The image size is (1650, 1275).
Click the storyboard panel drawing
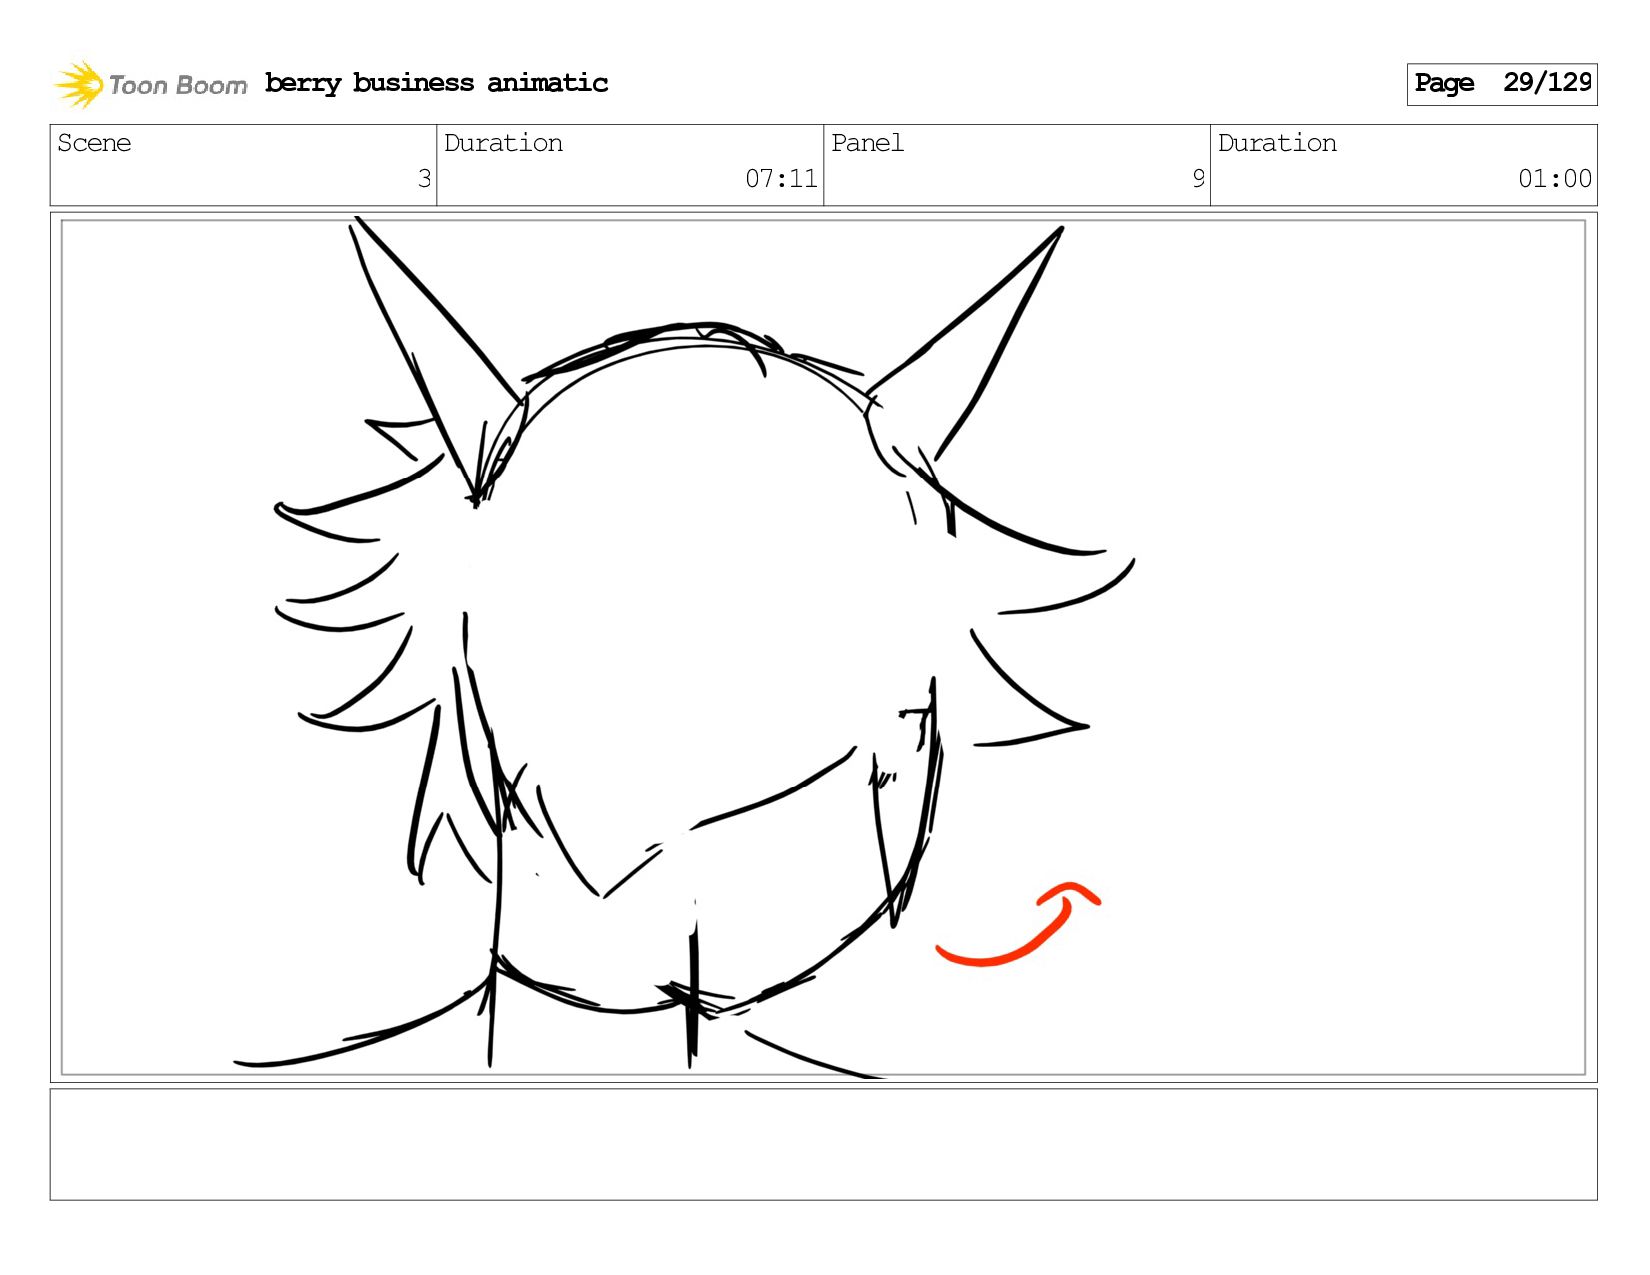pos(823,647)
